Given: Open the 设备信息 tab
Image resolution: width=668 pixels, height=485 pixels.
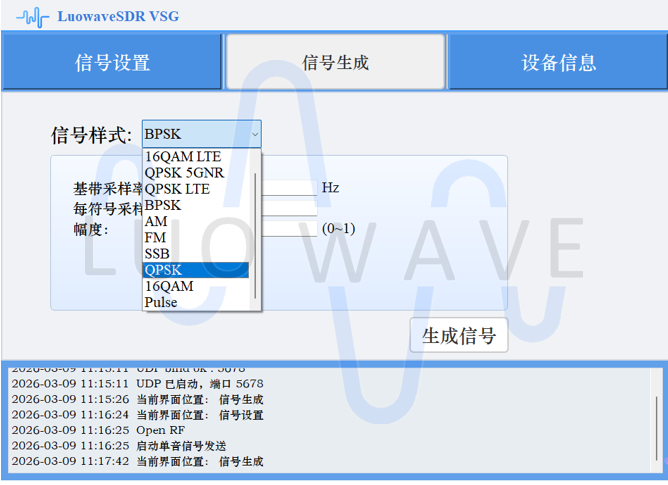Looking at the screenshot, I should tap(558, 63).
